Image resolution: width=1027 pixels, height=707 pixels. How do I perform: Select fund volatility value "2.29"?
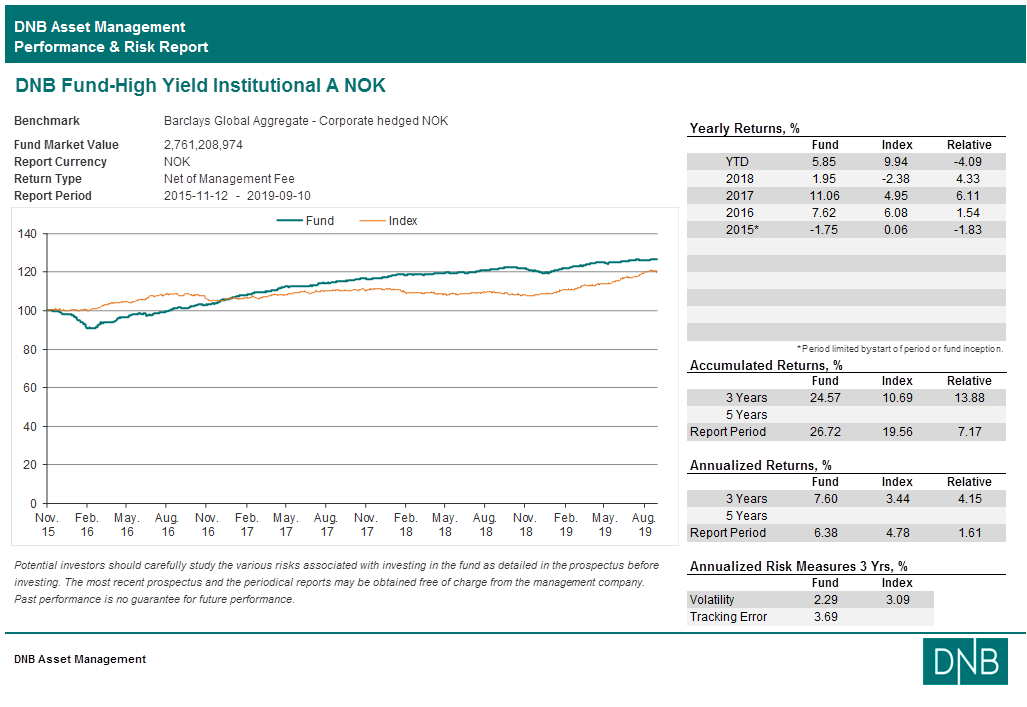[x=825, y=600]
